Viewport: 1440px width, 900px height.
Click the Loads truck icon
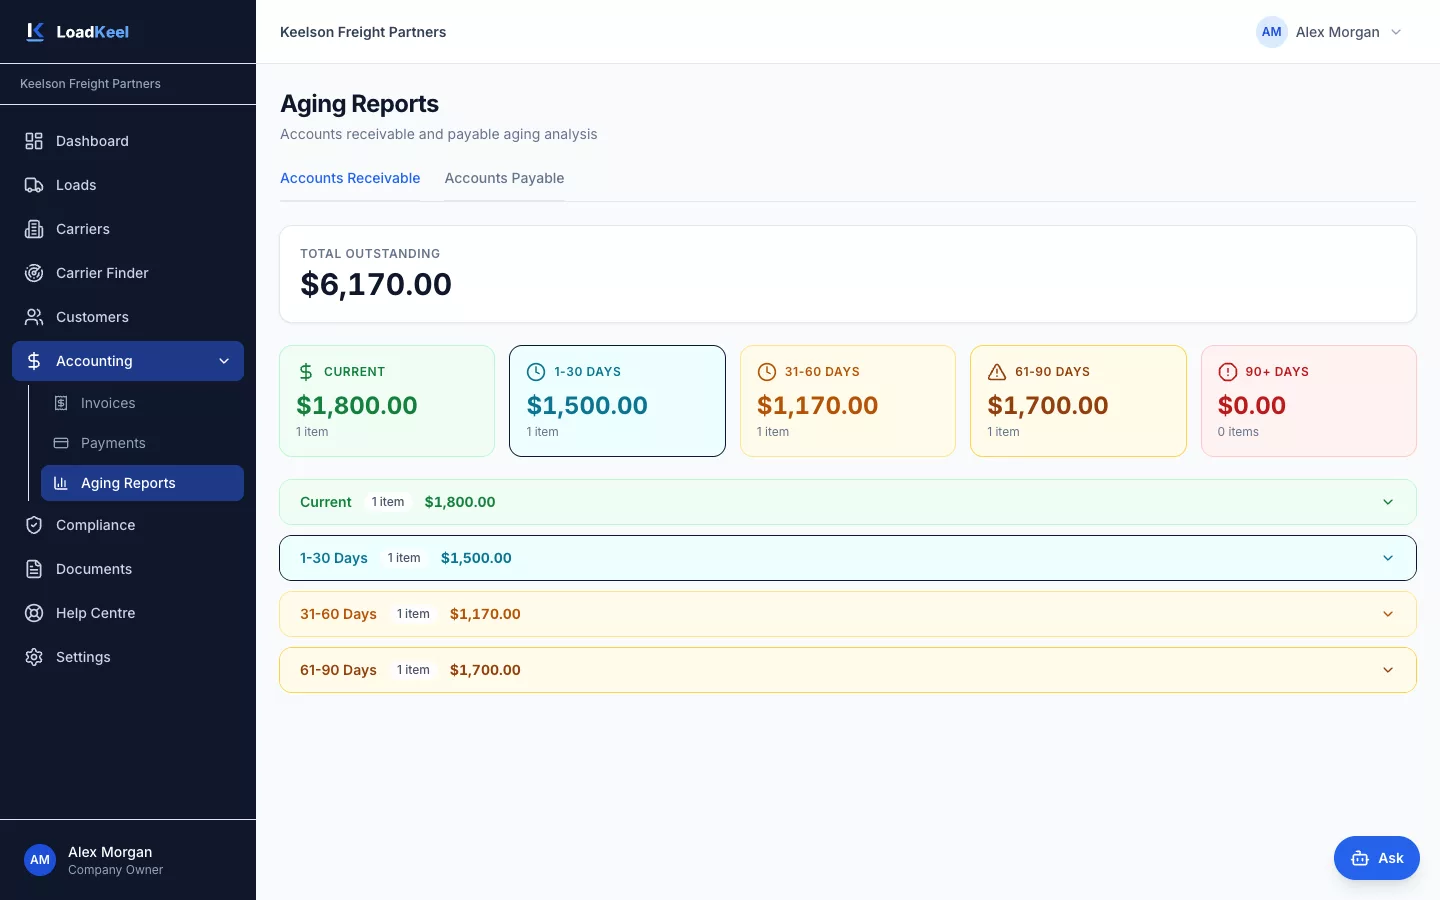[34, 185]
